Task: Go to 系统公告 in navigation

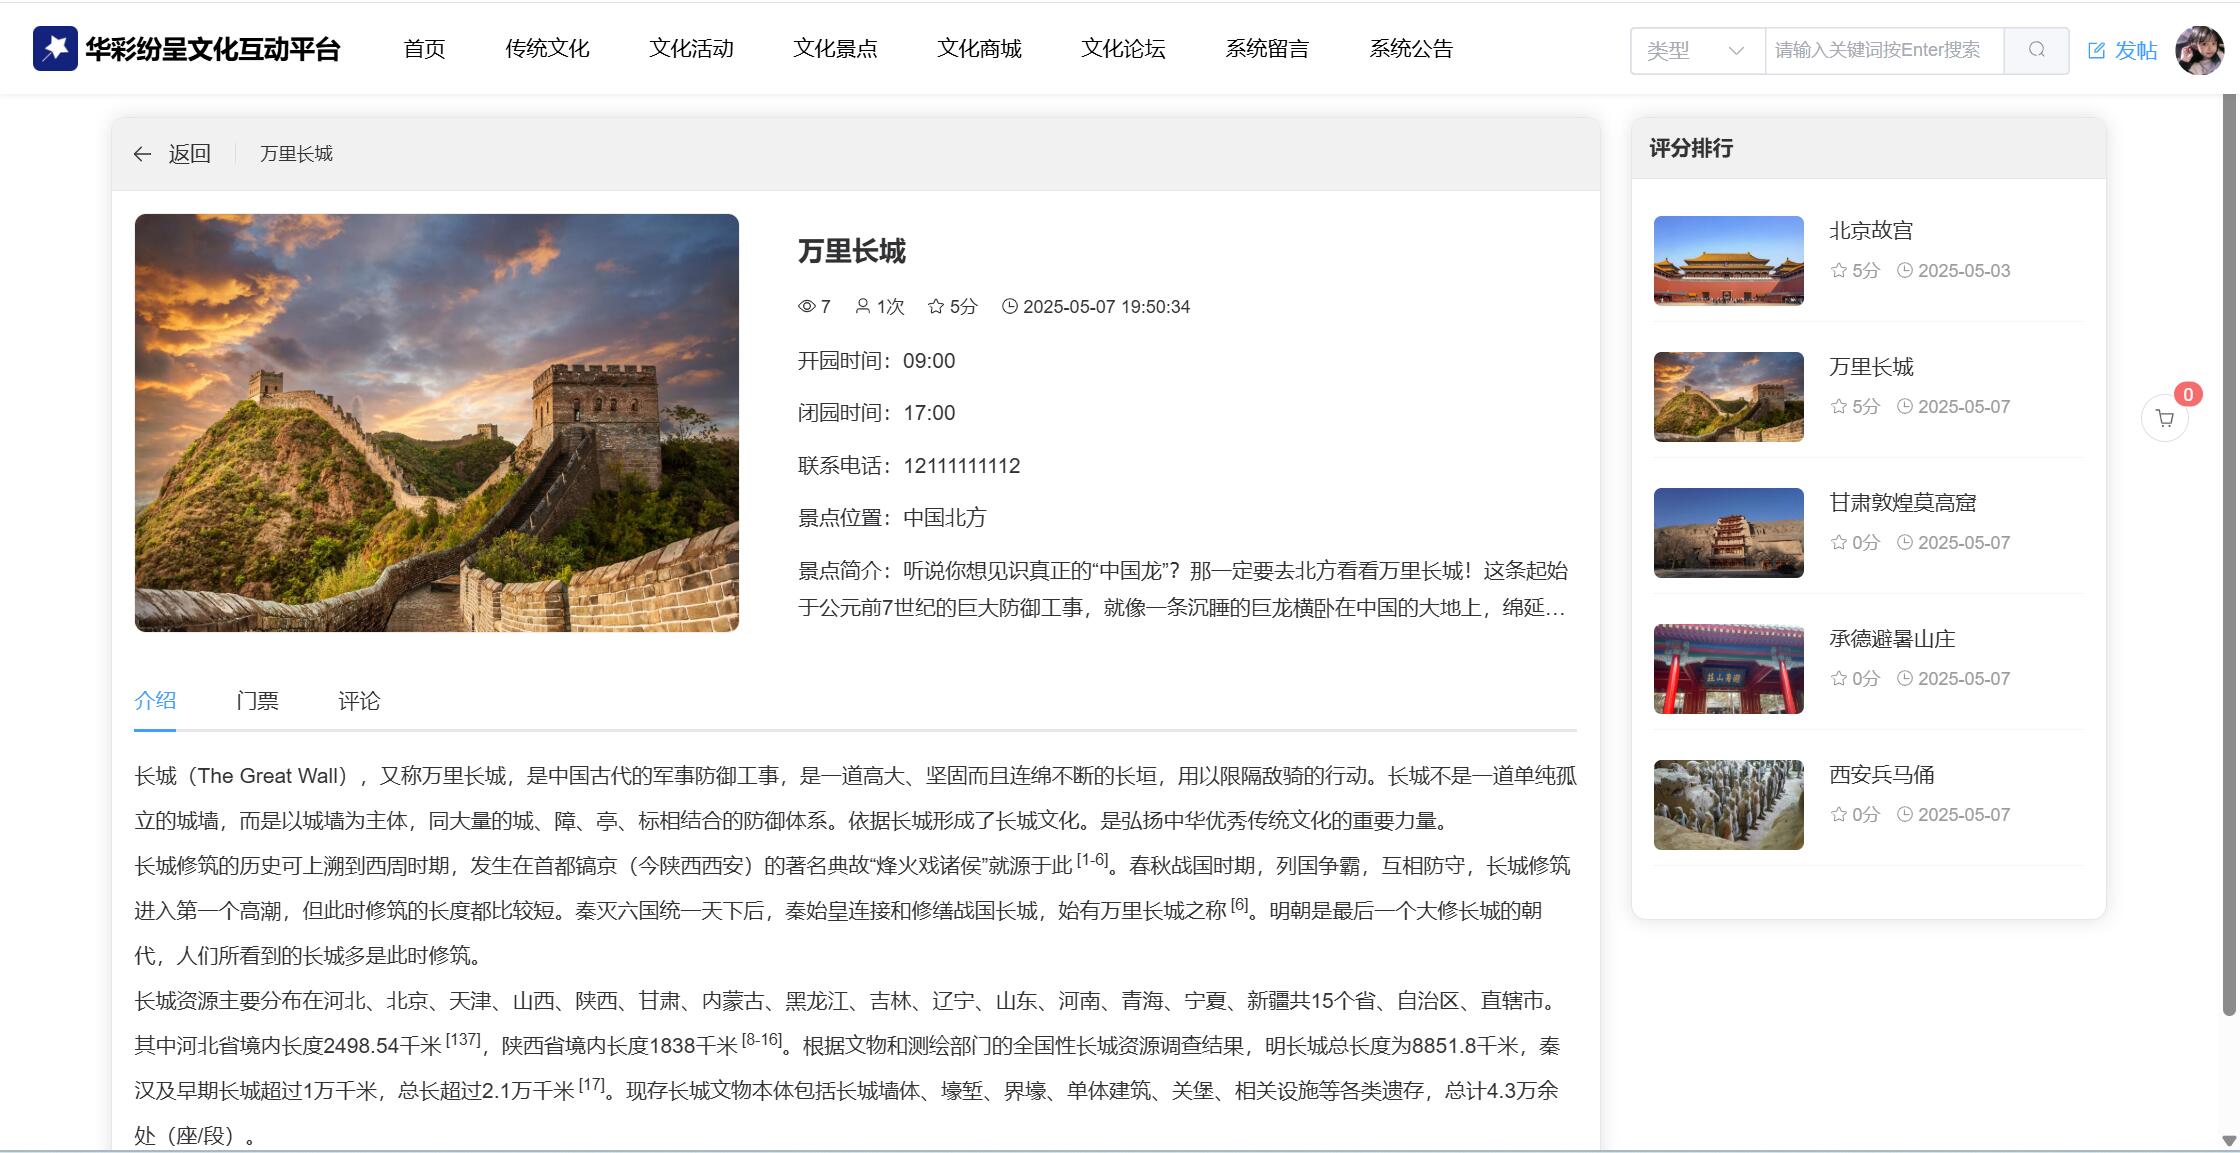Action: tap(1411, 48)
